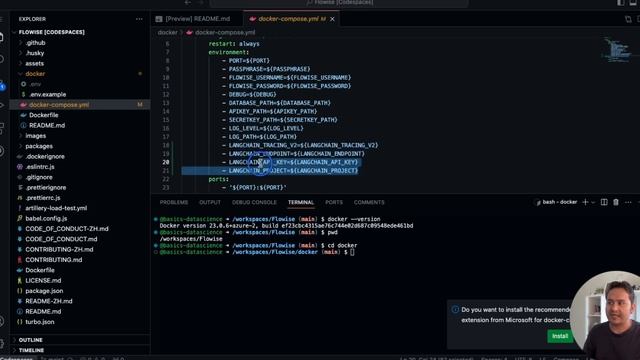Click the docker breadcrumb segment
640x360 pixels.
click(167, 32)
